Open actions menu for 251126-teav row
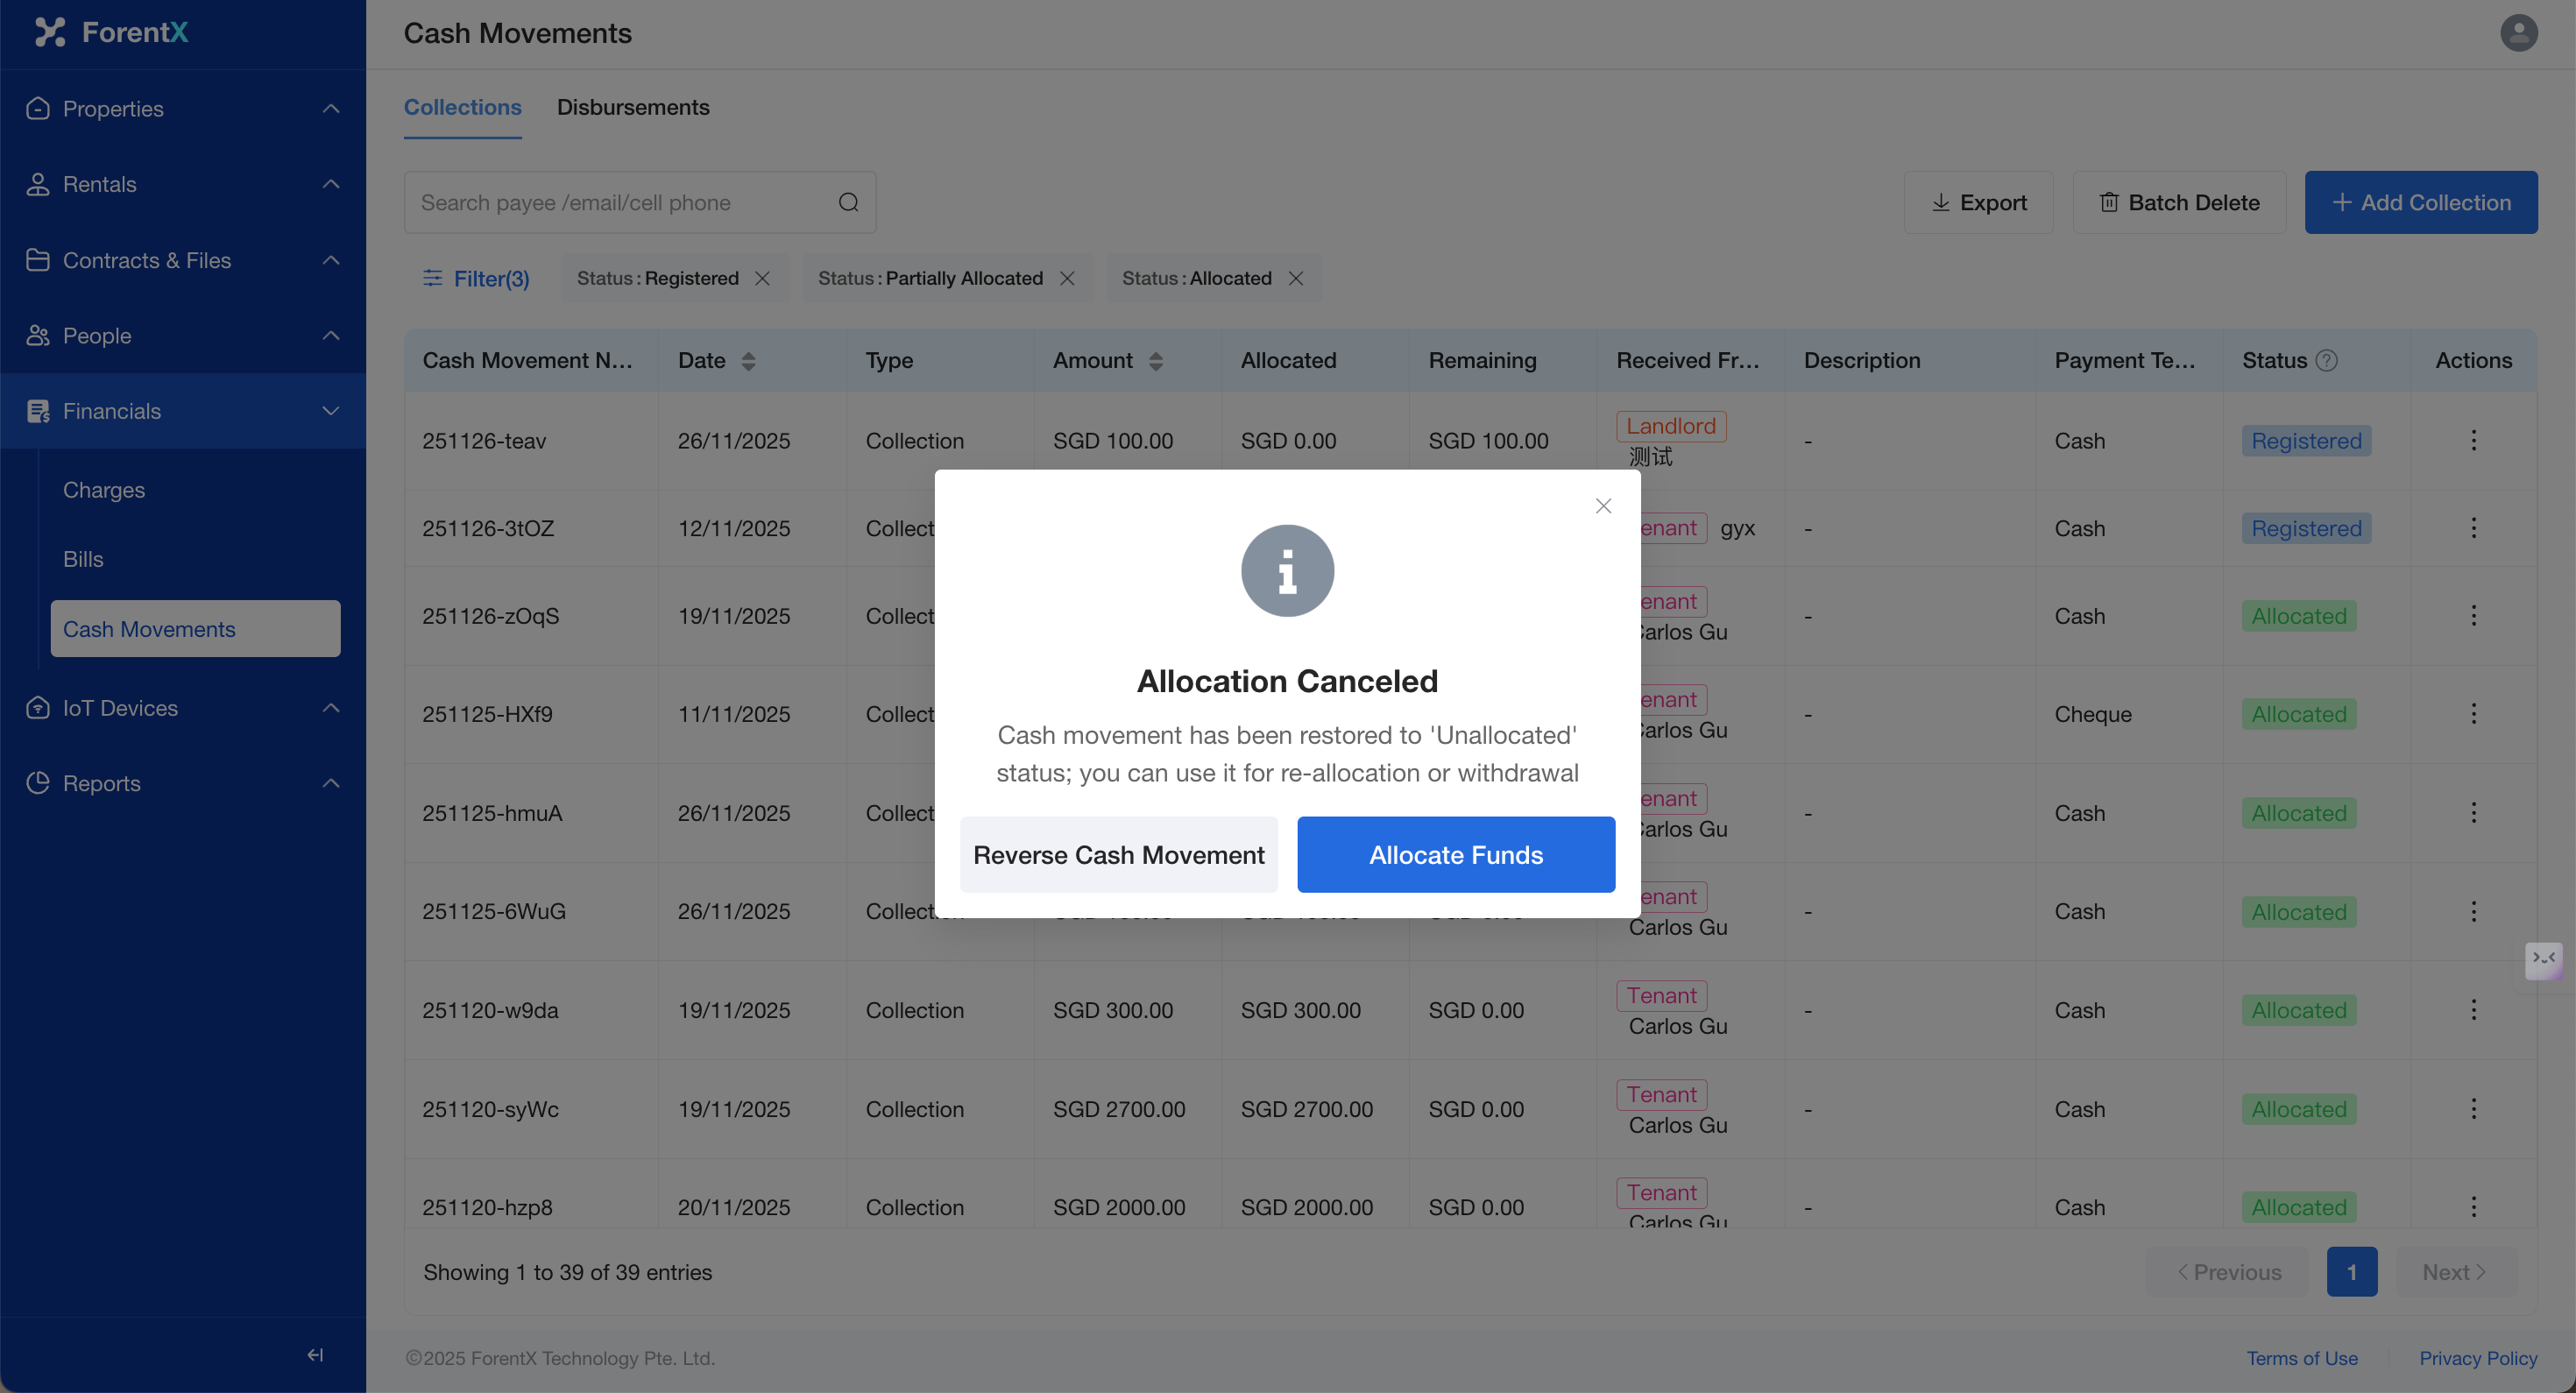Screen dimensions: 2576x1393 tap(2473, 440)
